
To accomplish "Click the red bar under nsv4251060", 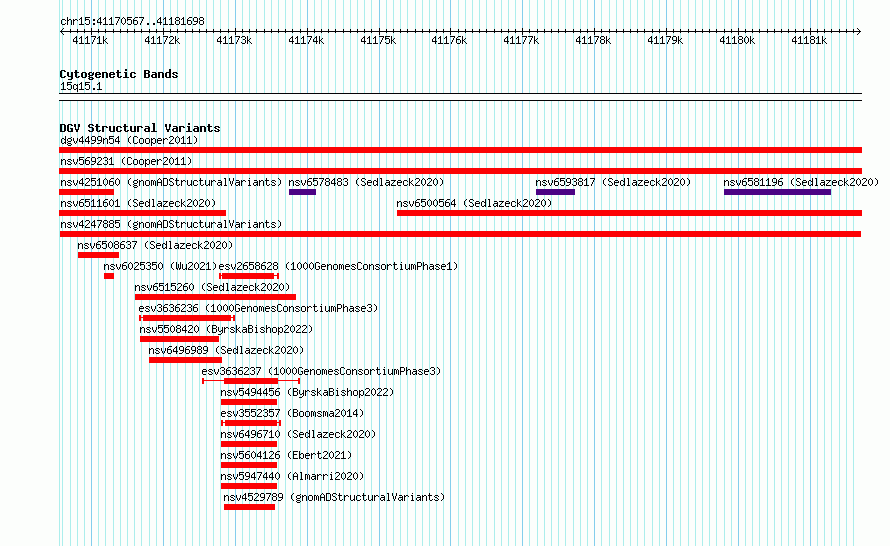I will [86, 192].
